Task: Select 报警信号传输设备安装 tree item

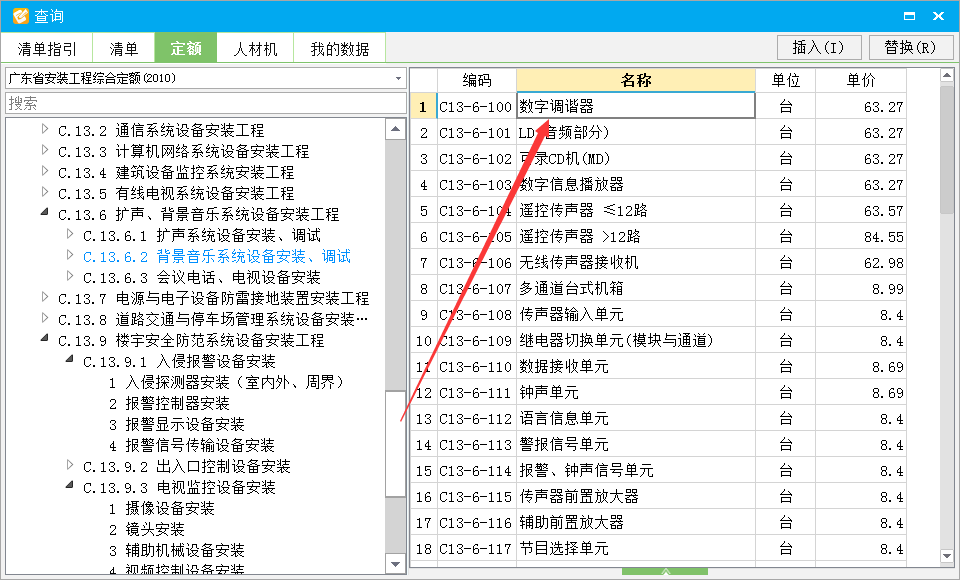Action: point(192,445)
